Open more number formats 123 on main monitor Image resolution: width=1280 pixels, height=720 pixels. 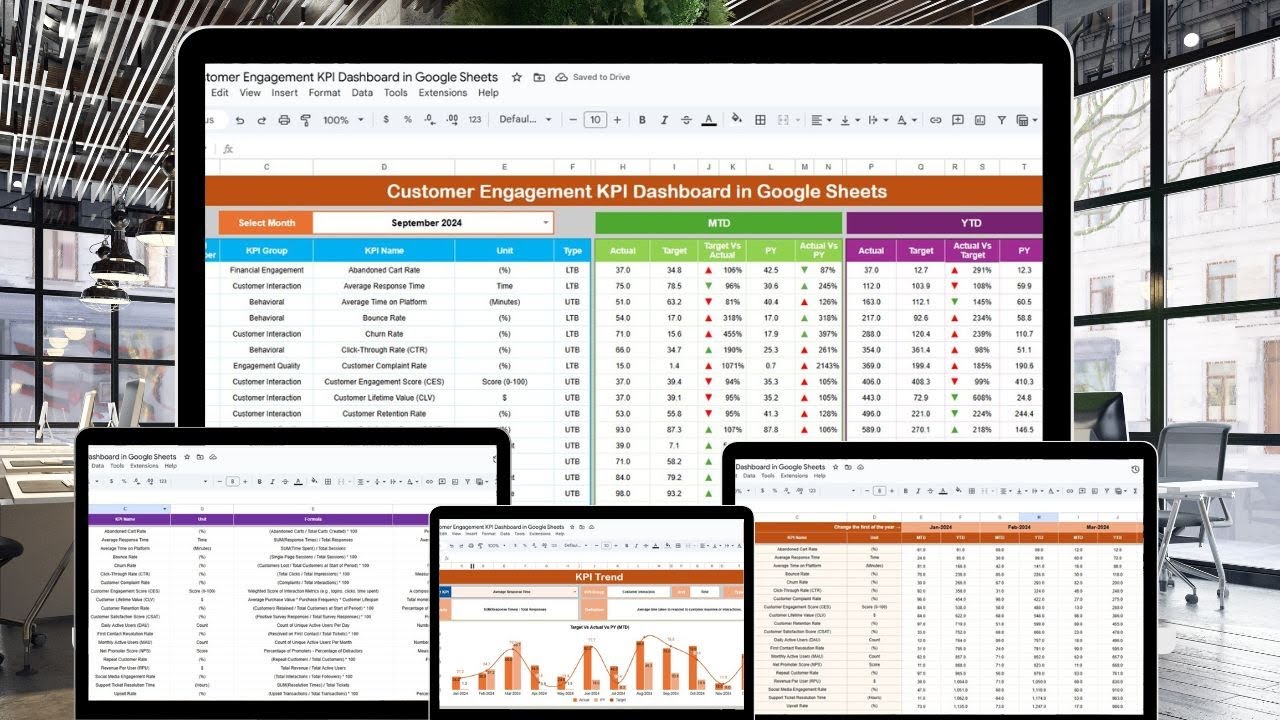click(475, 120)
